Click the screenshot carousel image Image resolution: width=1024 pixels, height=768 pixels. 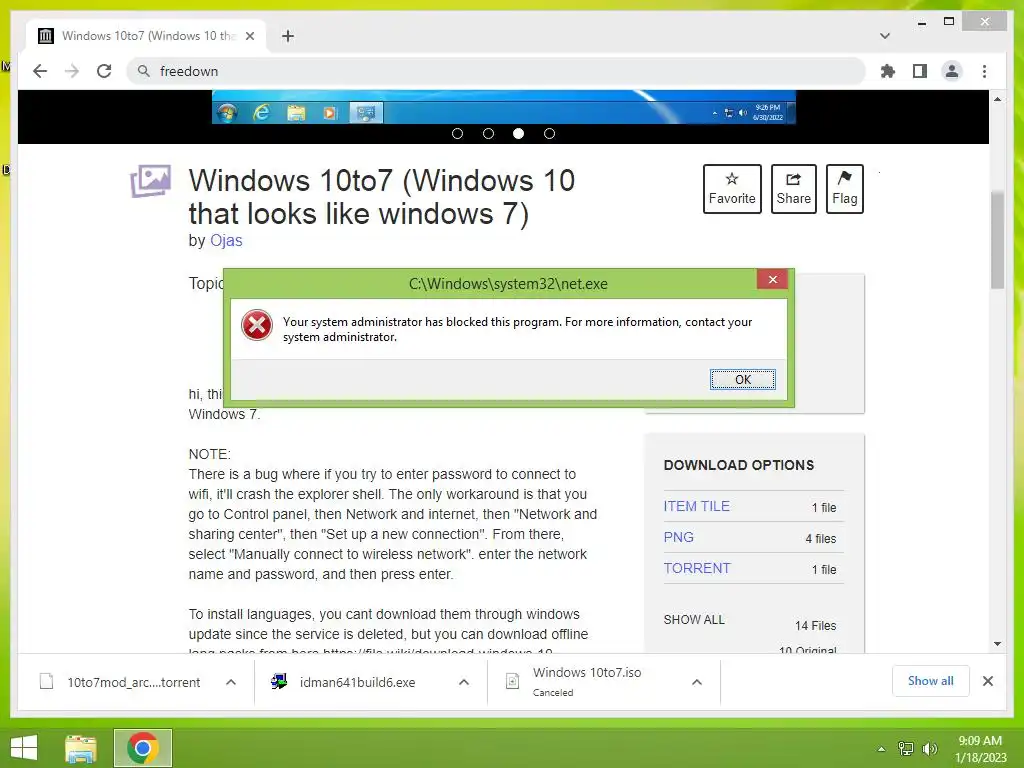tap(504, 107)
